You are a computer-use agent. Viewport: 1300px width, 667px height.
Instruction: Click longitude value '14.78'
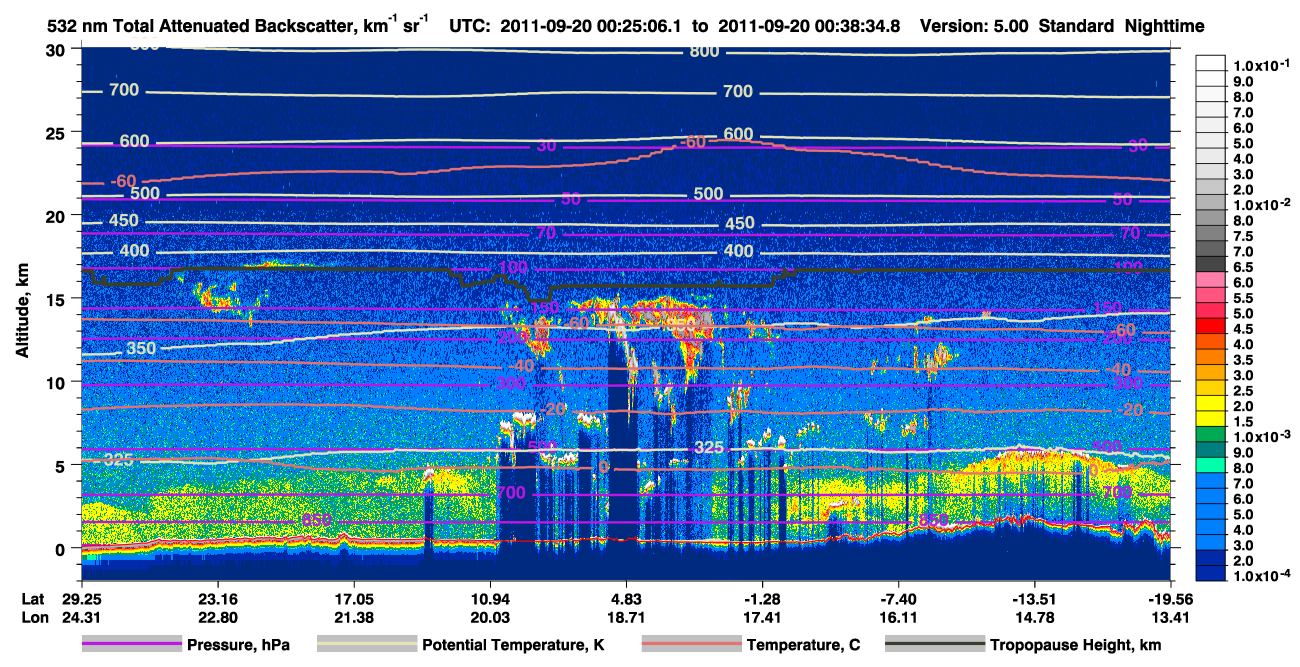point(1034,617)
